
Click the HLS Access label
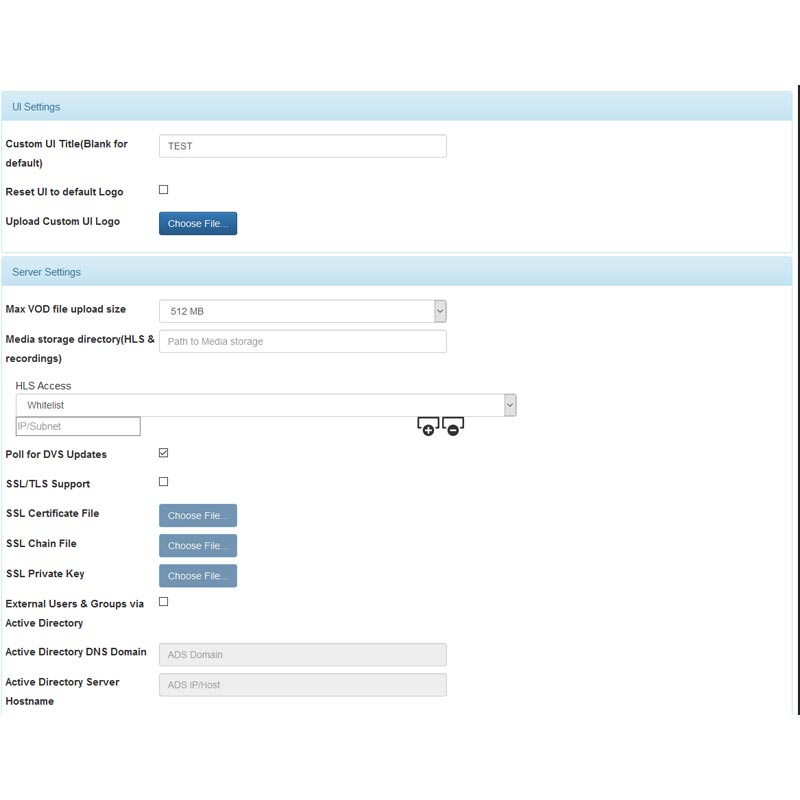click(x=44, y=386)
